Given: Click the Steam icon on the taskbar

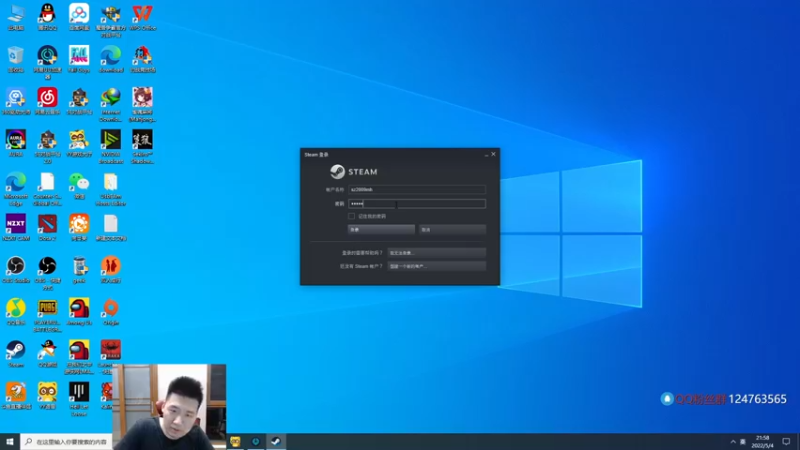Looking at the screenshot, I should pyautogui.click(x=276, y=441).
